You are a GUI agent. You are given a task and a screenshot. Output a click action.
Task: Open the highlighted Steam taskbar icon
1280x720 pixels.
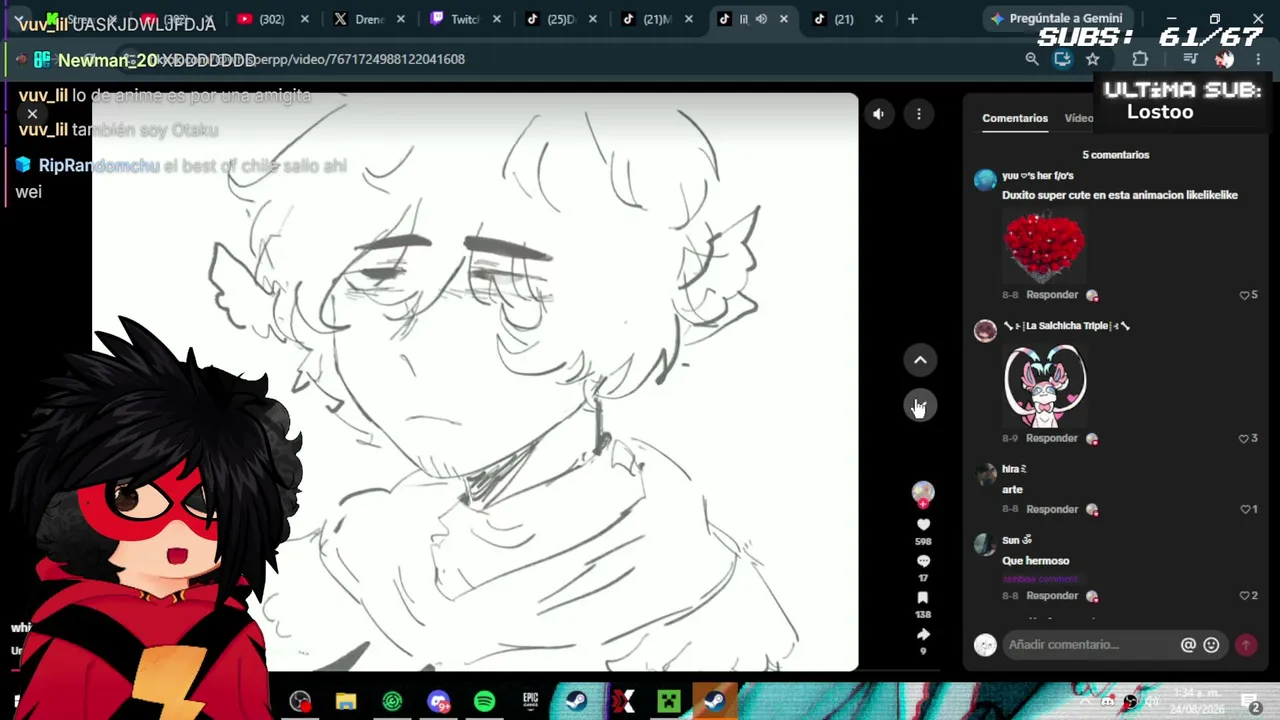(x=714, y=701)
